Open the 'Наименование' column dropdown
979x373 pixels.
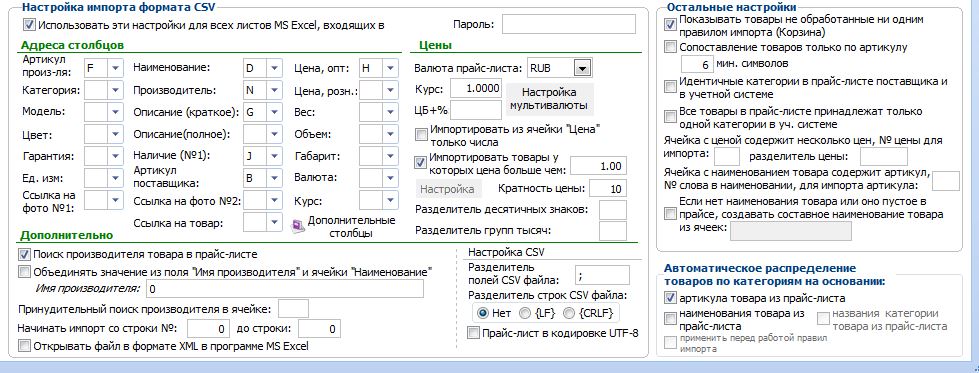[275, 68]
